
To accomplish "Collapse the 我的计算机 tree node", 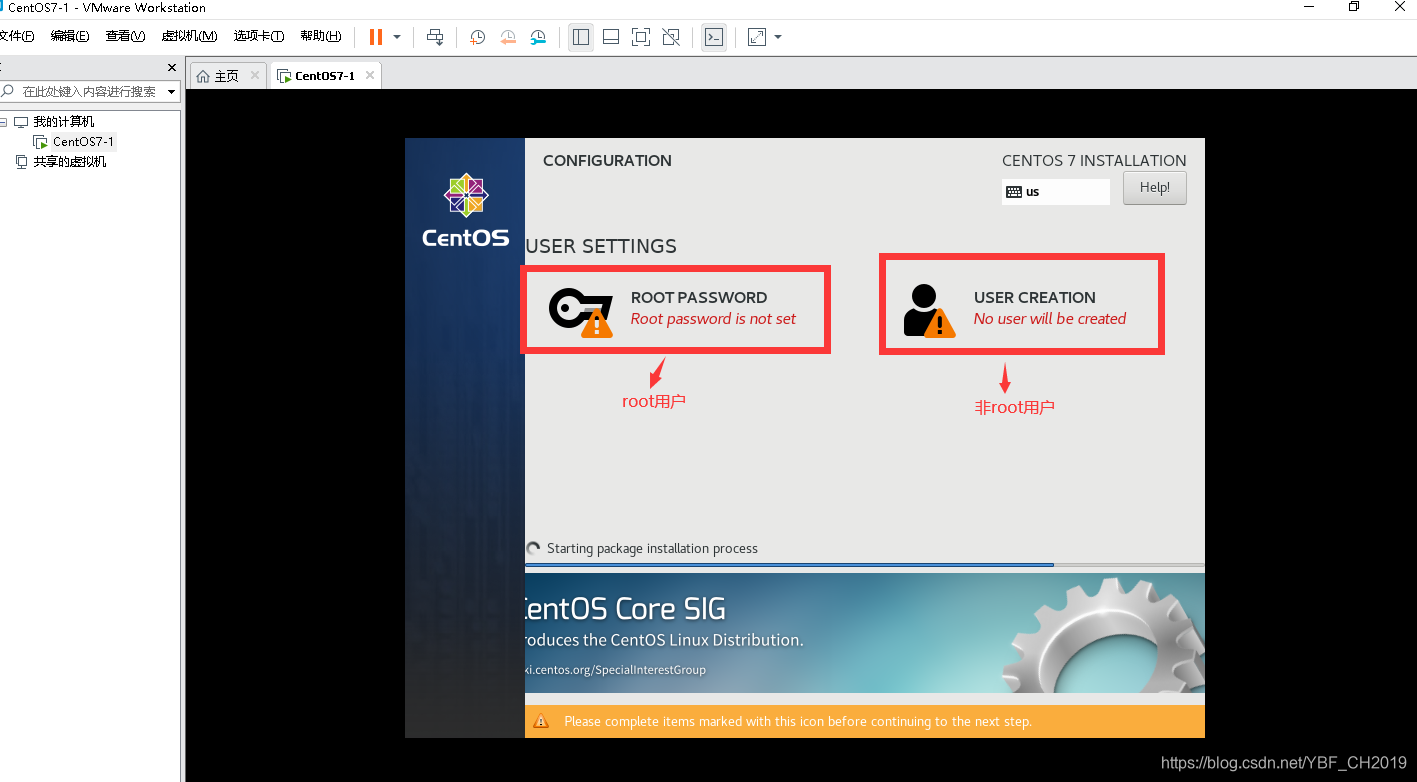I will point(4,122).
